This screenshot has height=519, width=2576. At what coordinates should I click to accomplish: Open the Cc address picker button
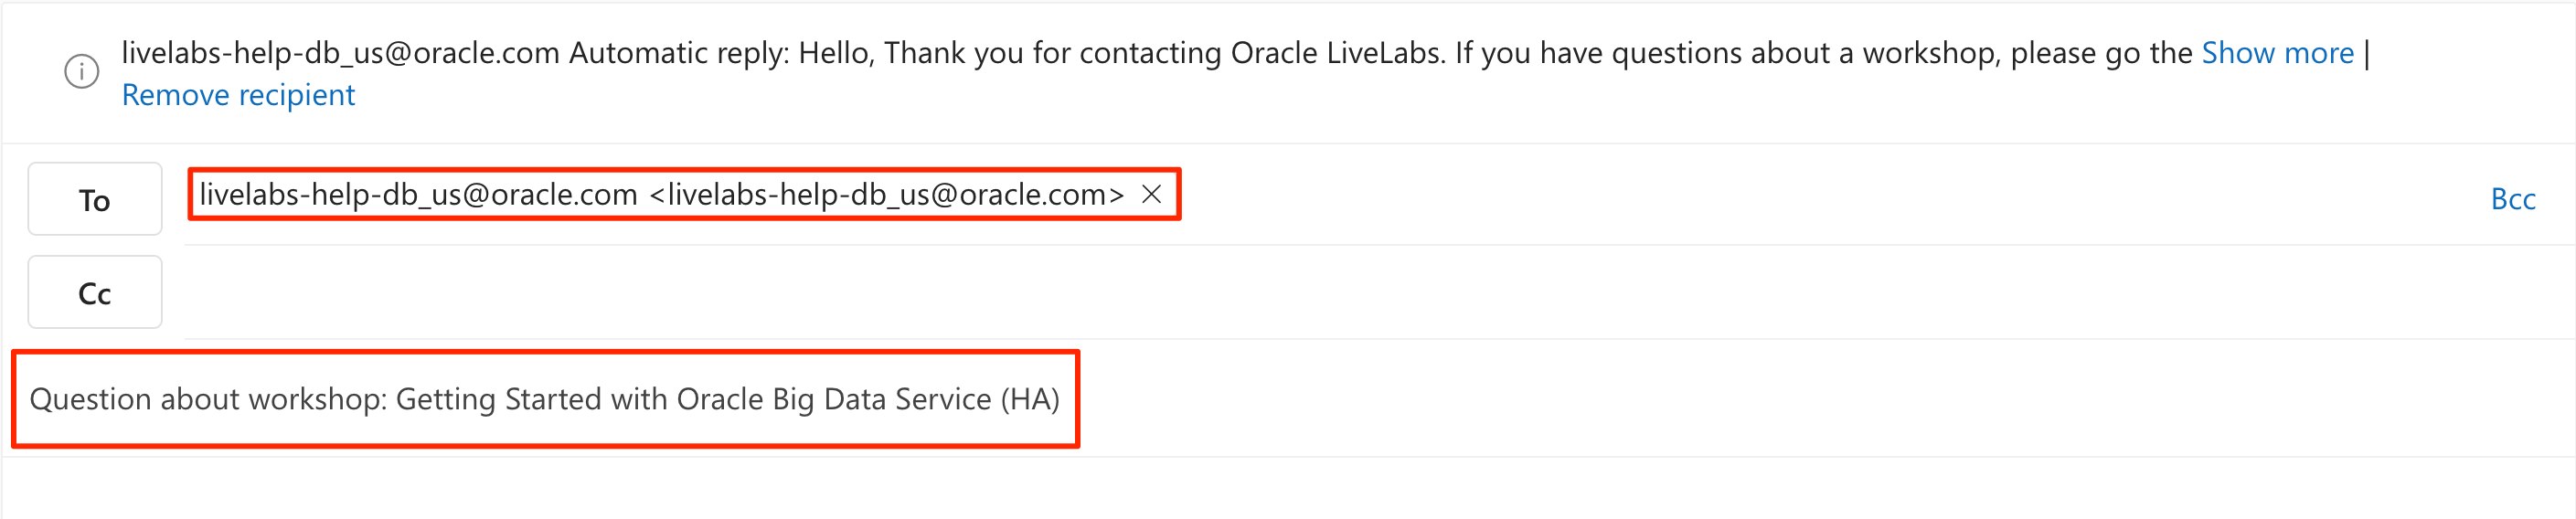pyautogui.click(x=94, y=293)
